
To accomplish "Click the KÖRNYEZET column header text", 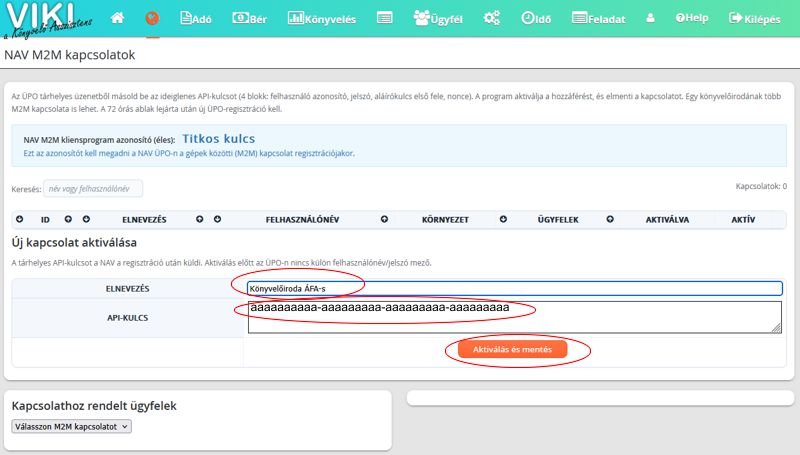I will [445, 220].
